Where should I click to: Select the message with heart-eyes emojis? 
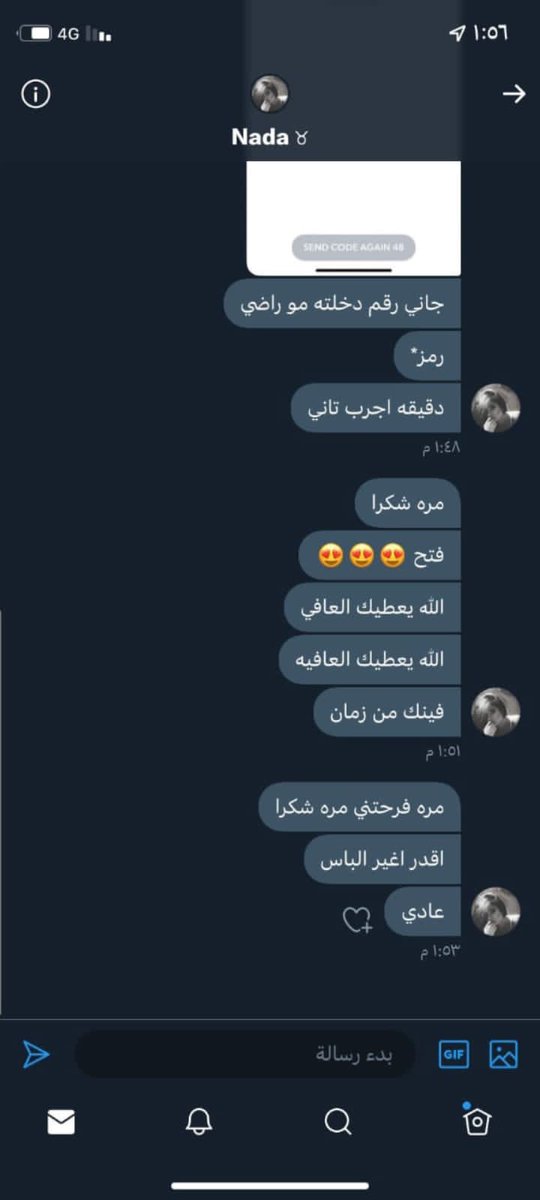pyautogui.click(x=380, y=556)
